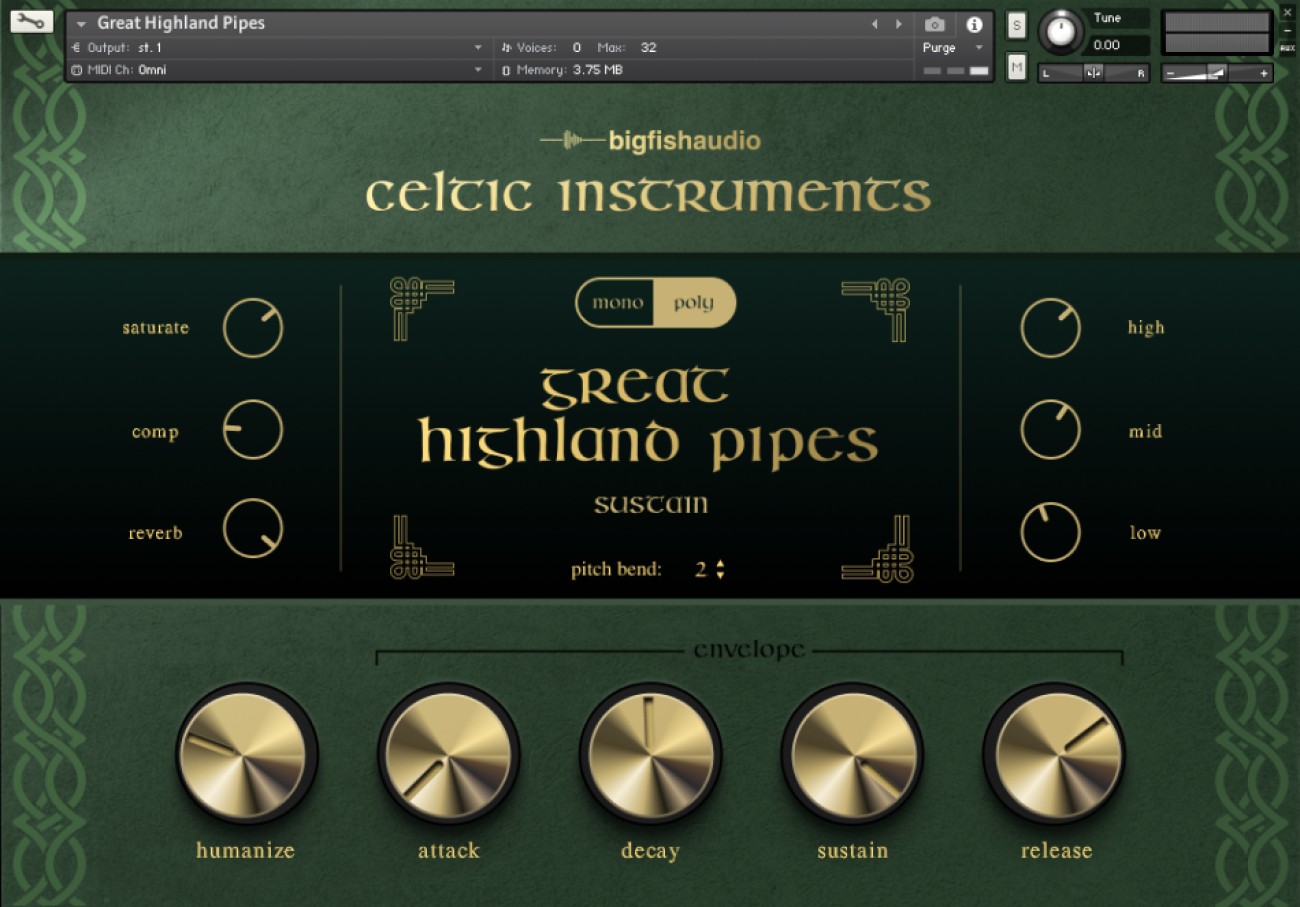Click the output routing icon beside Output
Screen dimensions: 1300x907
(77, 47)
